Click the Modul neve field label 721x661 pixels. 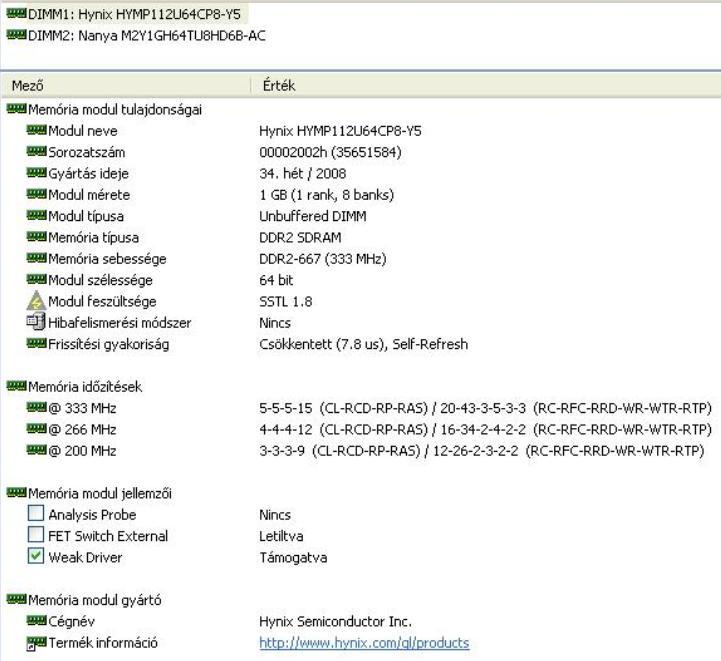83,131
